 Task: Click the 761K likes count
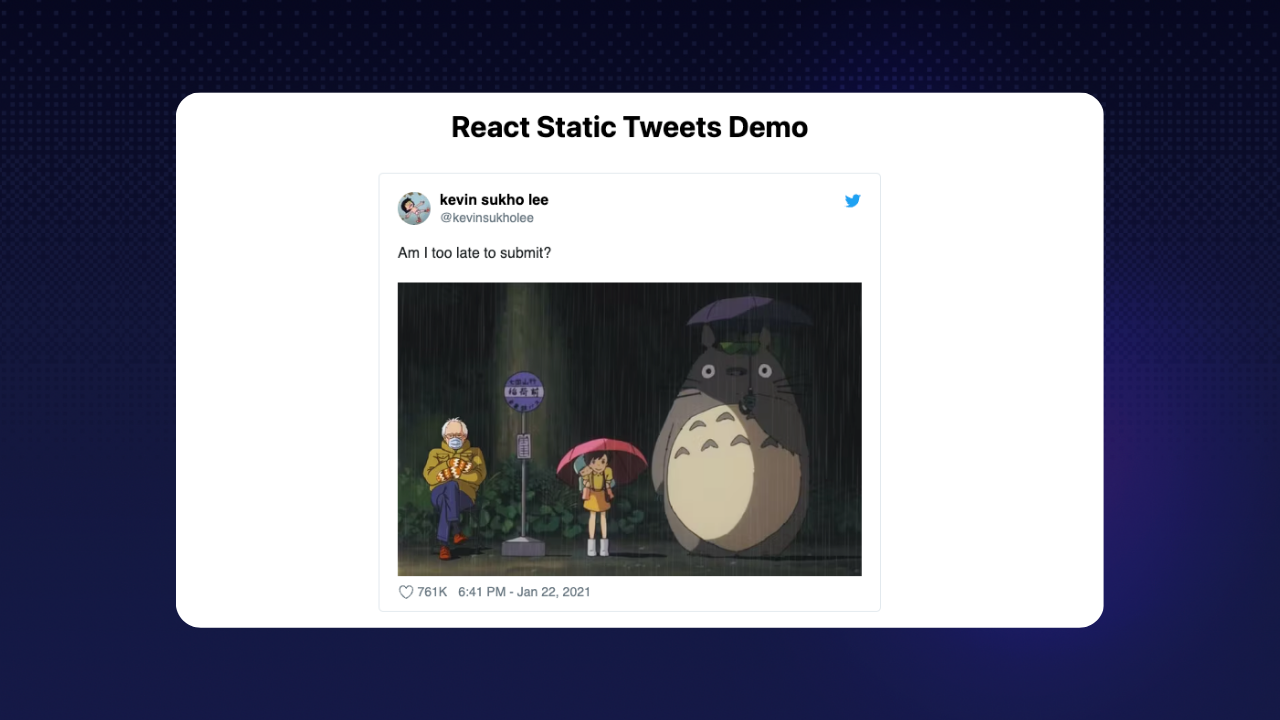[x=432, y=592]
